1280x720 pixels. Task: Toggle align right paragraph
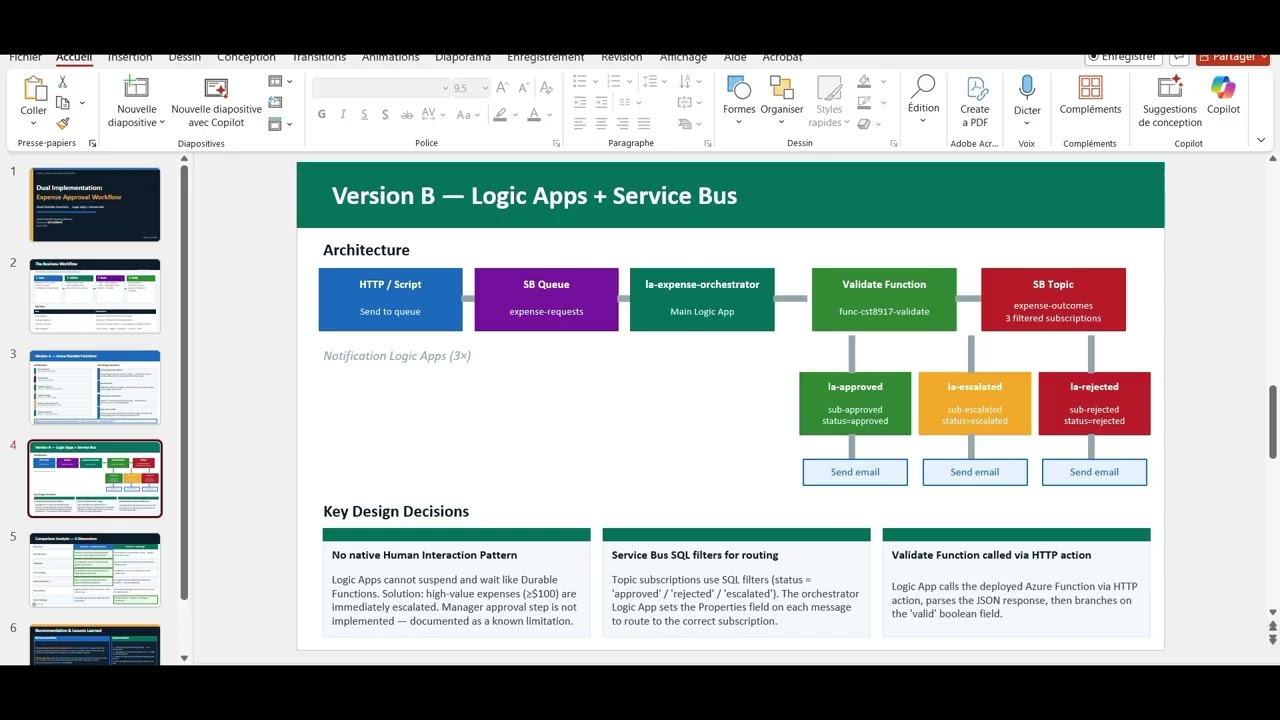pos(622,124)
